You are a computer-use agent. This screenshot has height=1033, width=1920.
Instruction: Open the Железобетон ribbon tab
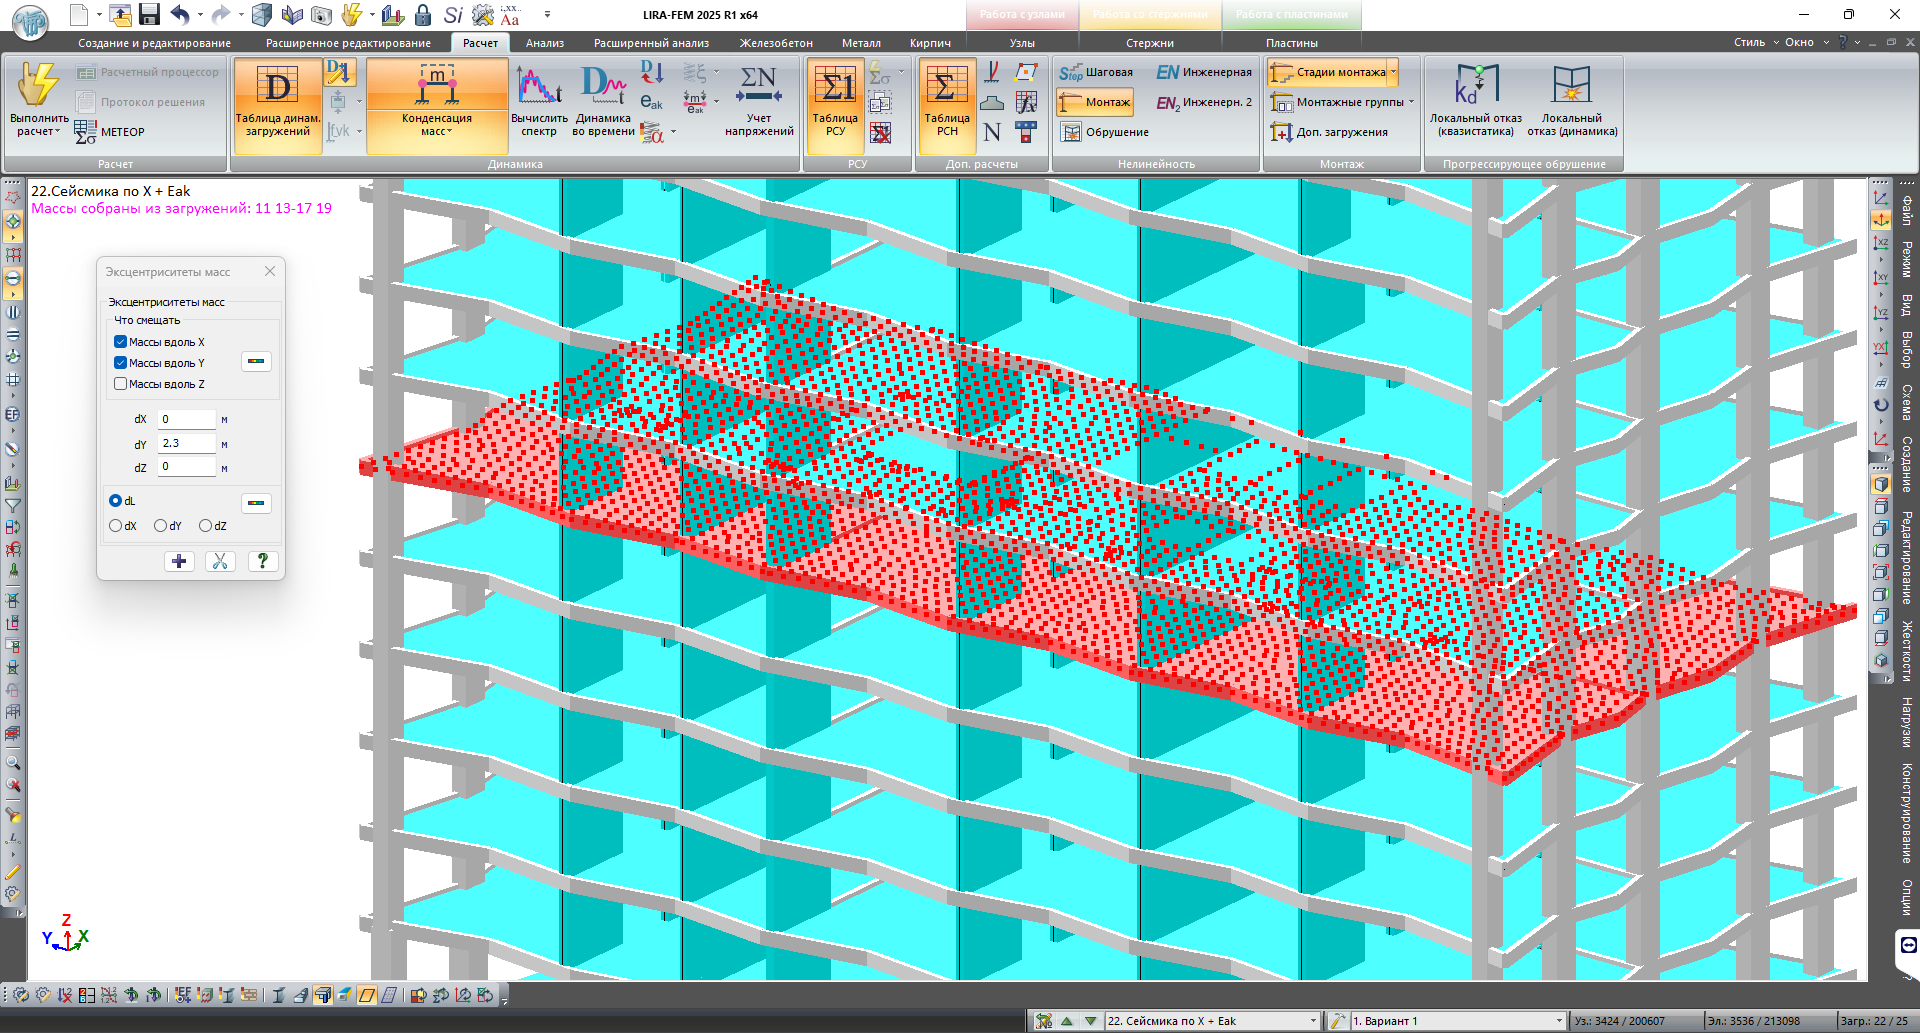(x=776, y=43)
